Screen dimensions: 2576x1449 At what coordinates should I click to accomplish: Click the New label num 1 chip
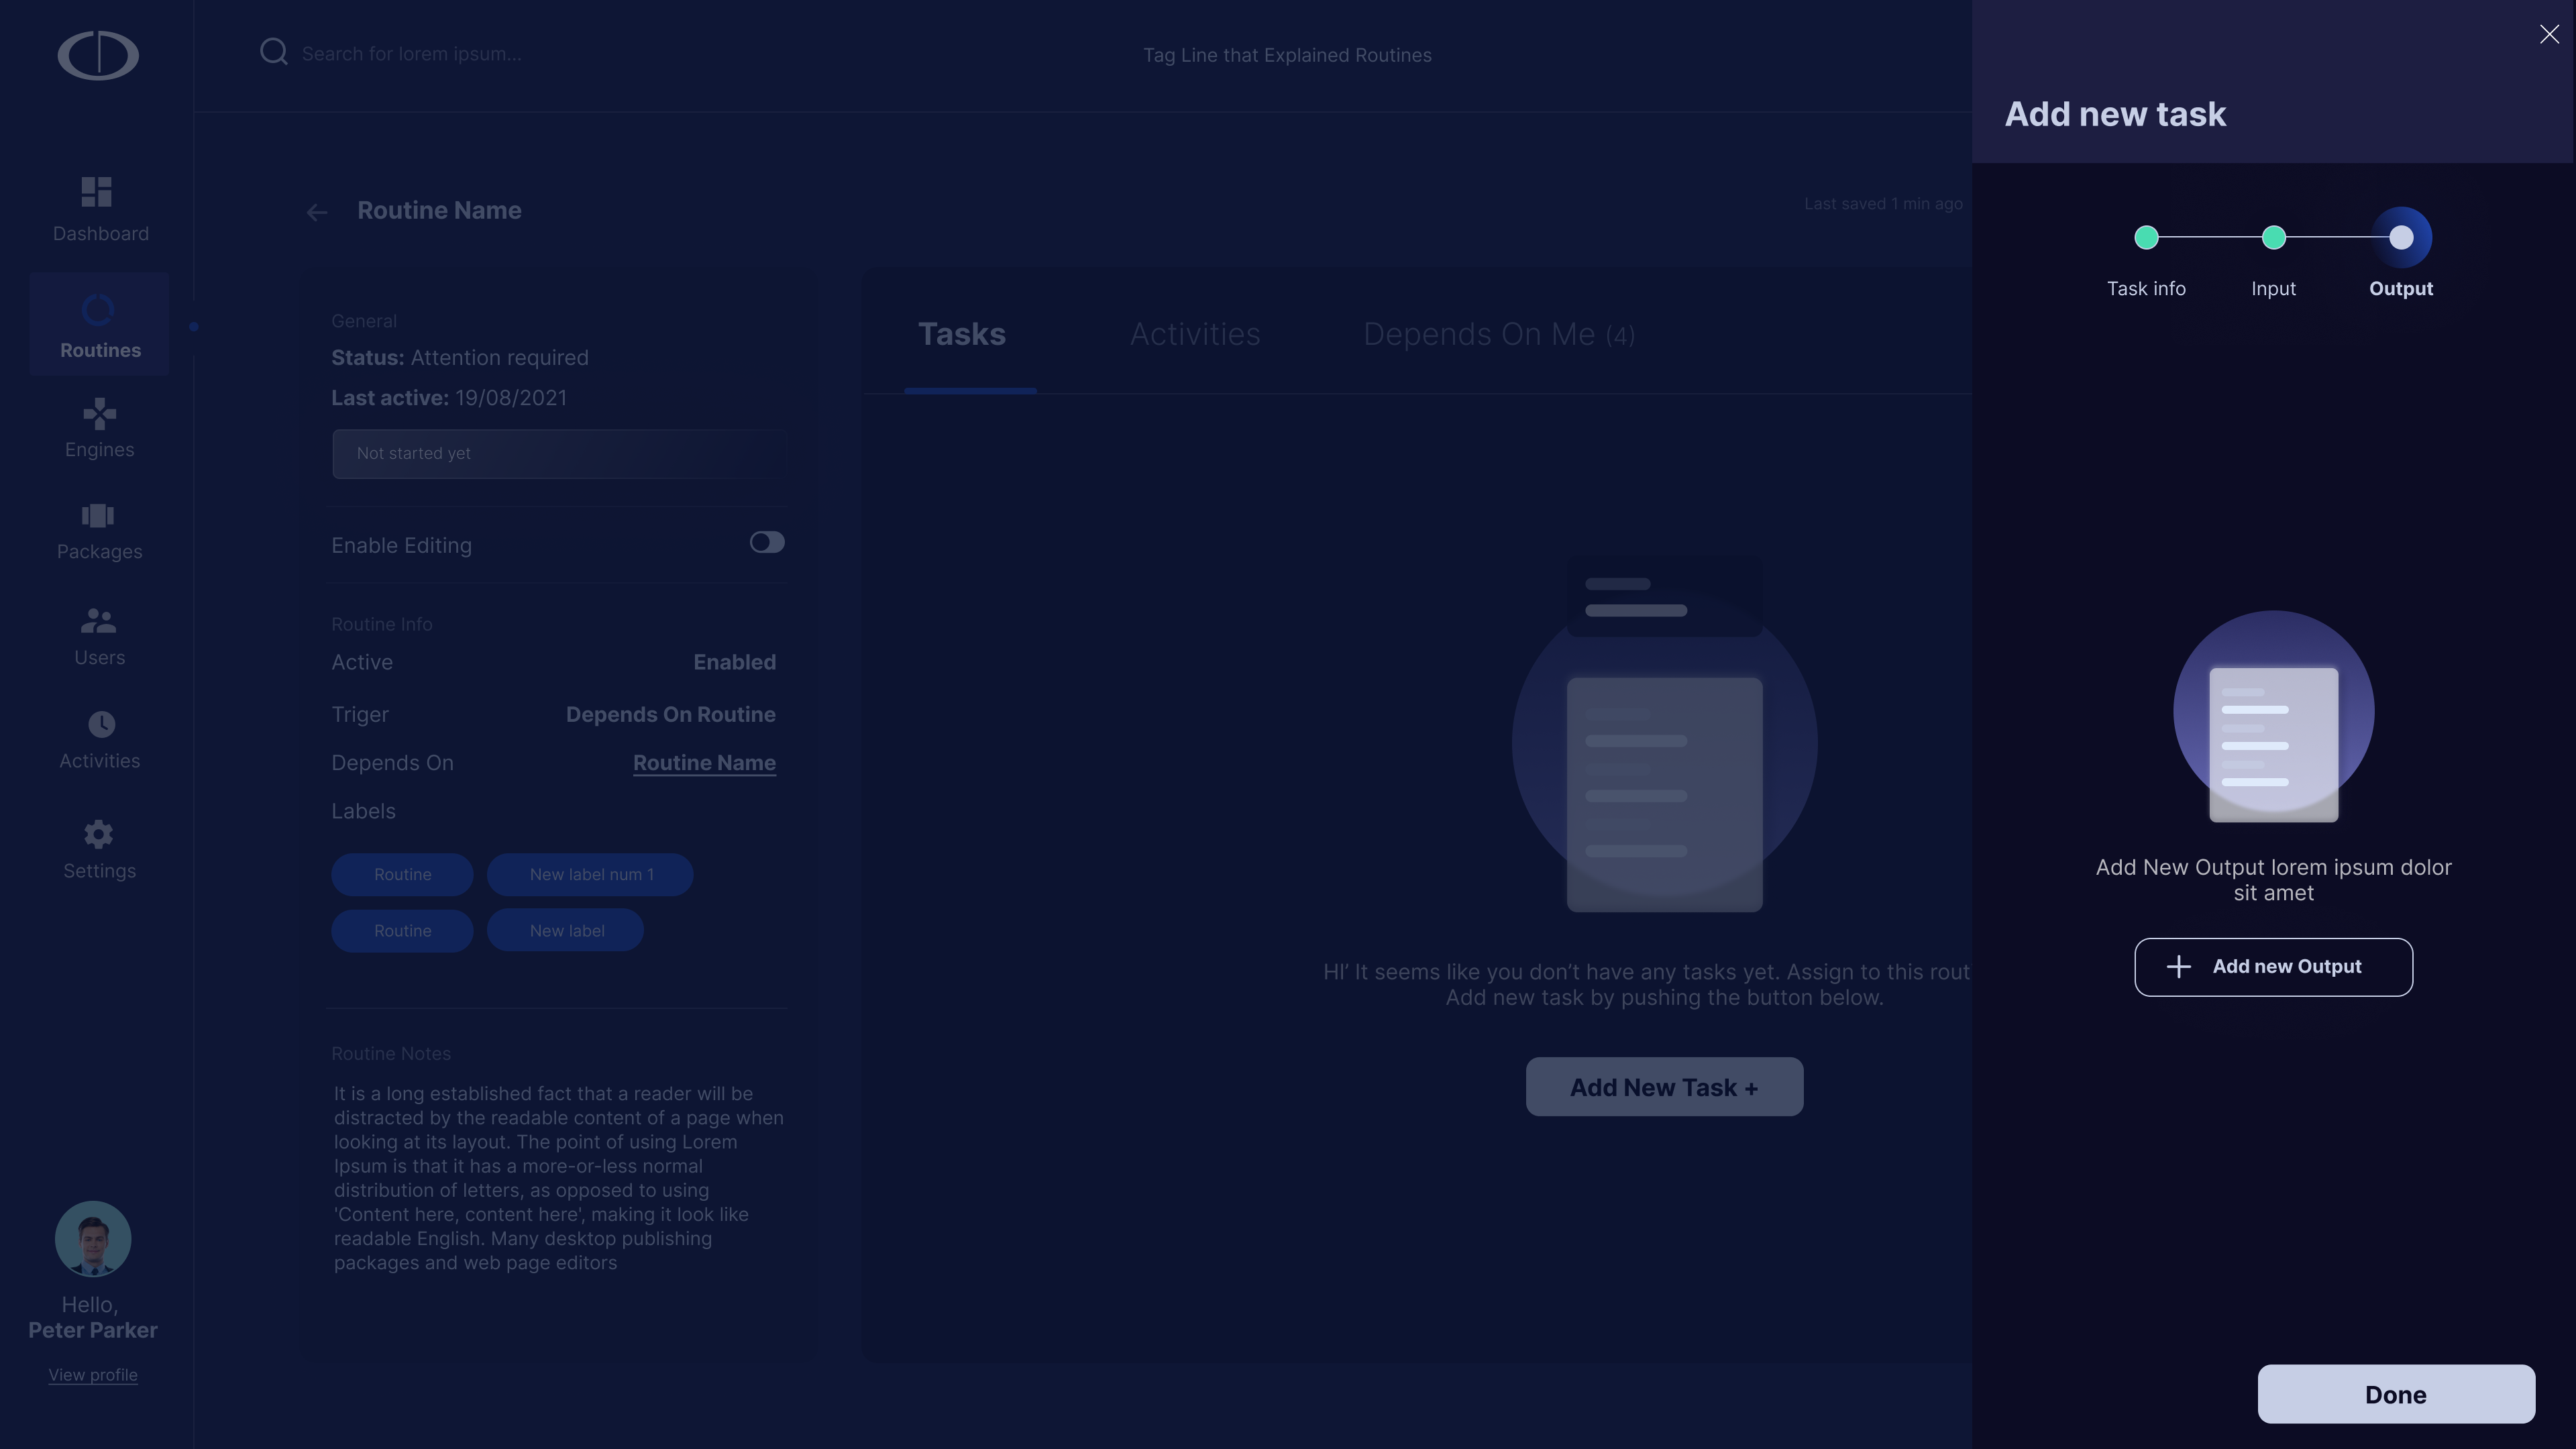[590, 875]
